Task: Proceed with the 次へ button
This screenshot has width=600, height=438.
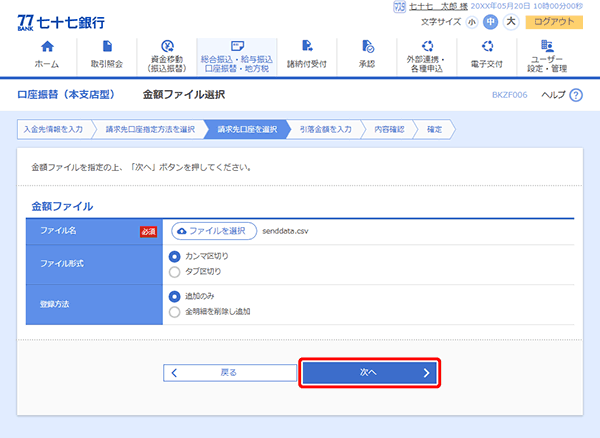Action: pyautogui.click(x=369, y=373)
